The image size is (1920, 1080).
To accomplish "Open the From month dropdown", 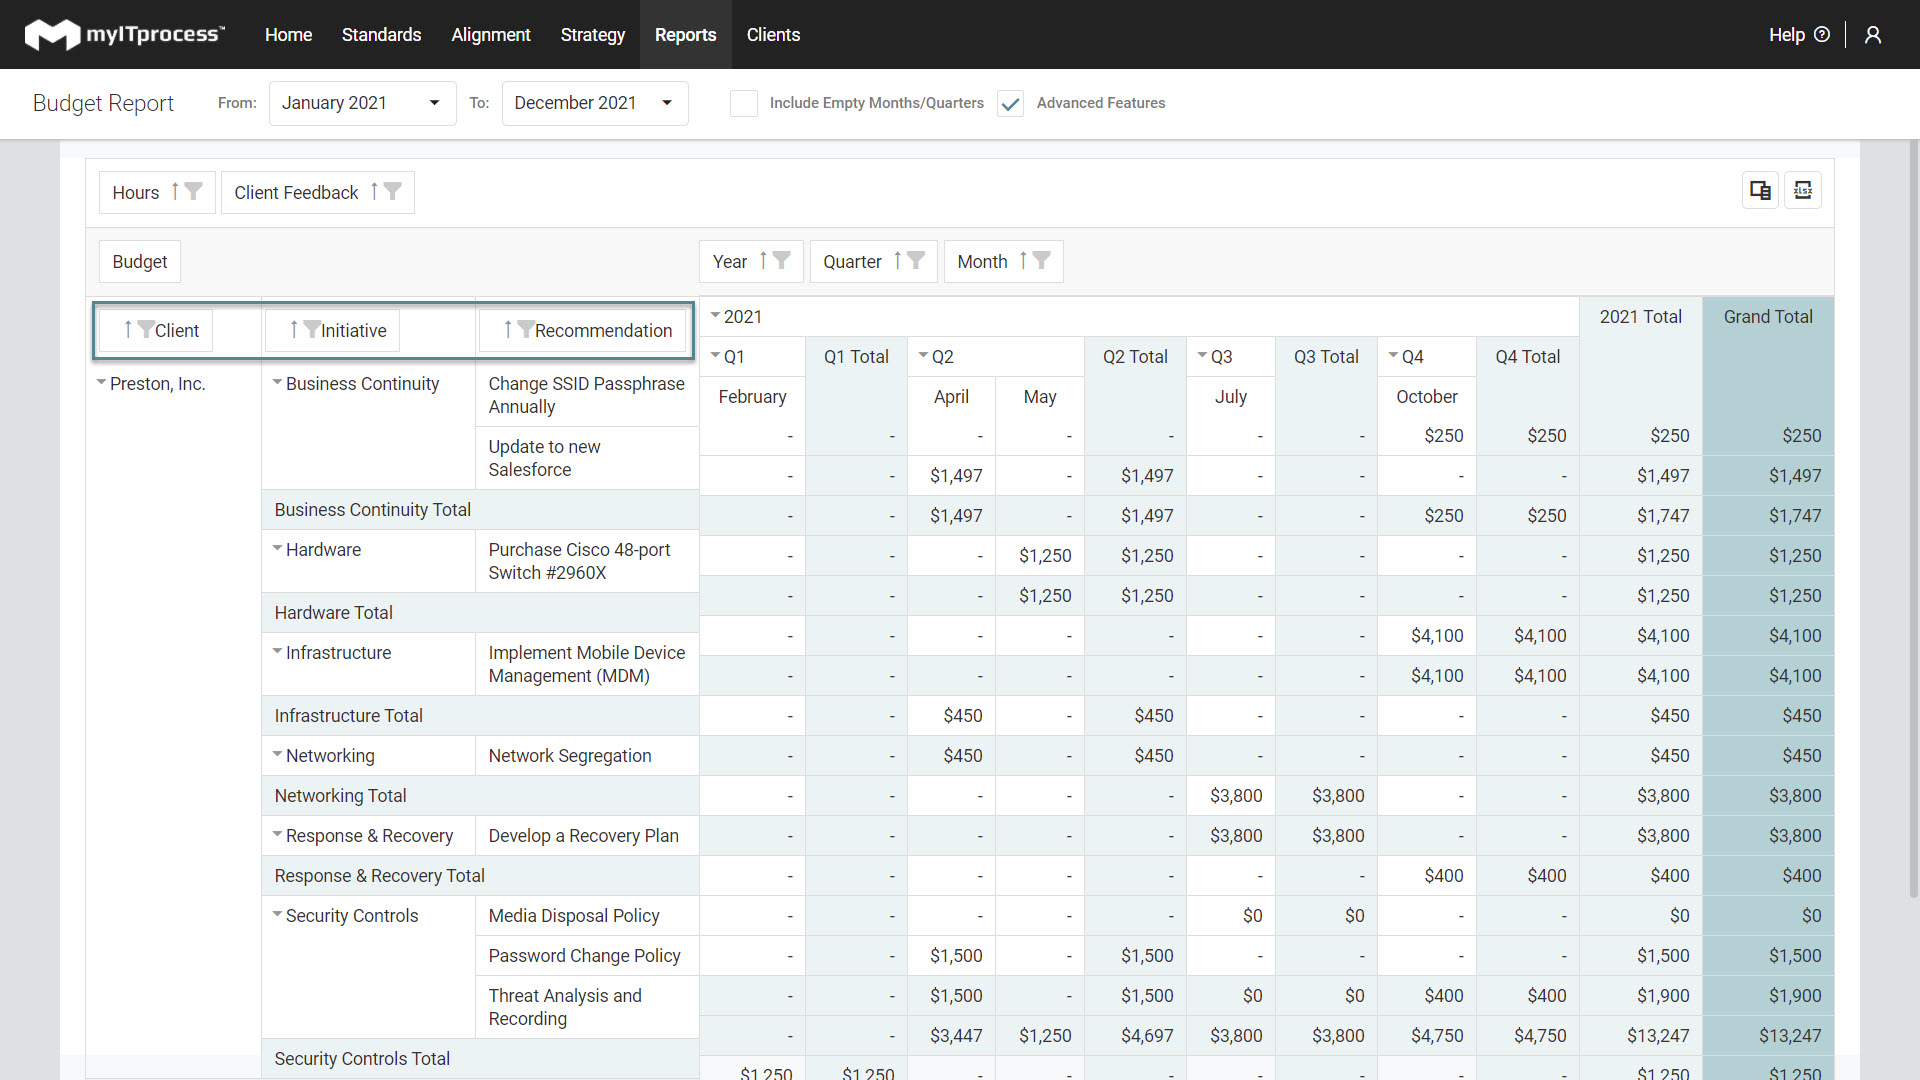I will (x=362, y=103).
